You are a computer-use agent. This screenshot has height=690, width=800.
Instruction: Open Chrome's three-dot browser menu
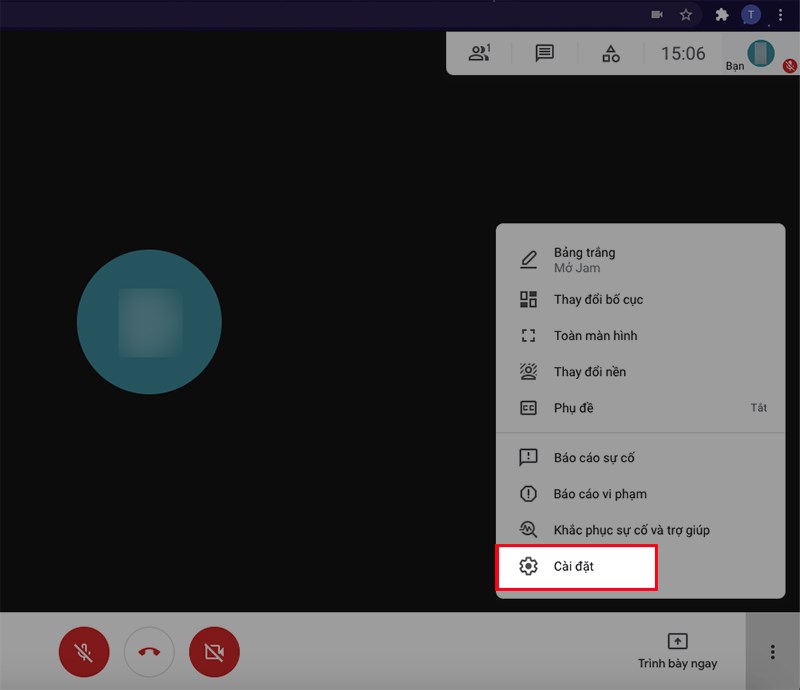[x=781, y=15]
